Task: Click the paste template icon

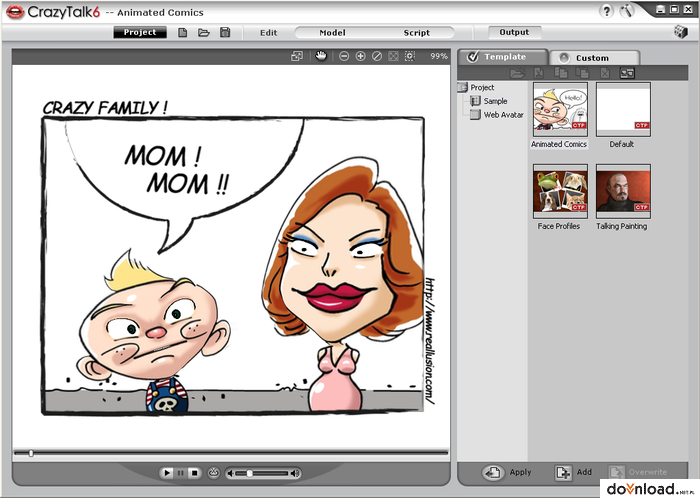Action: 582,73
